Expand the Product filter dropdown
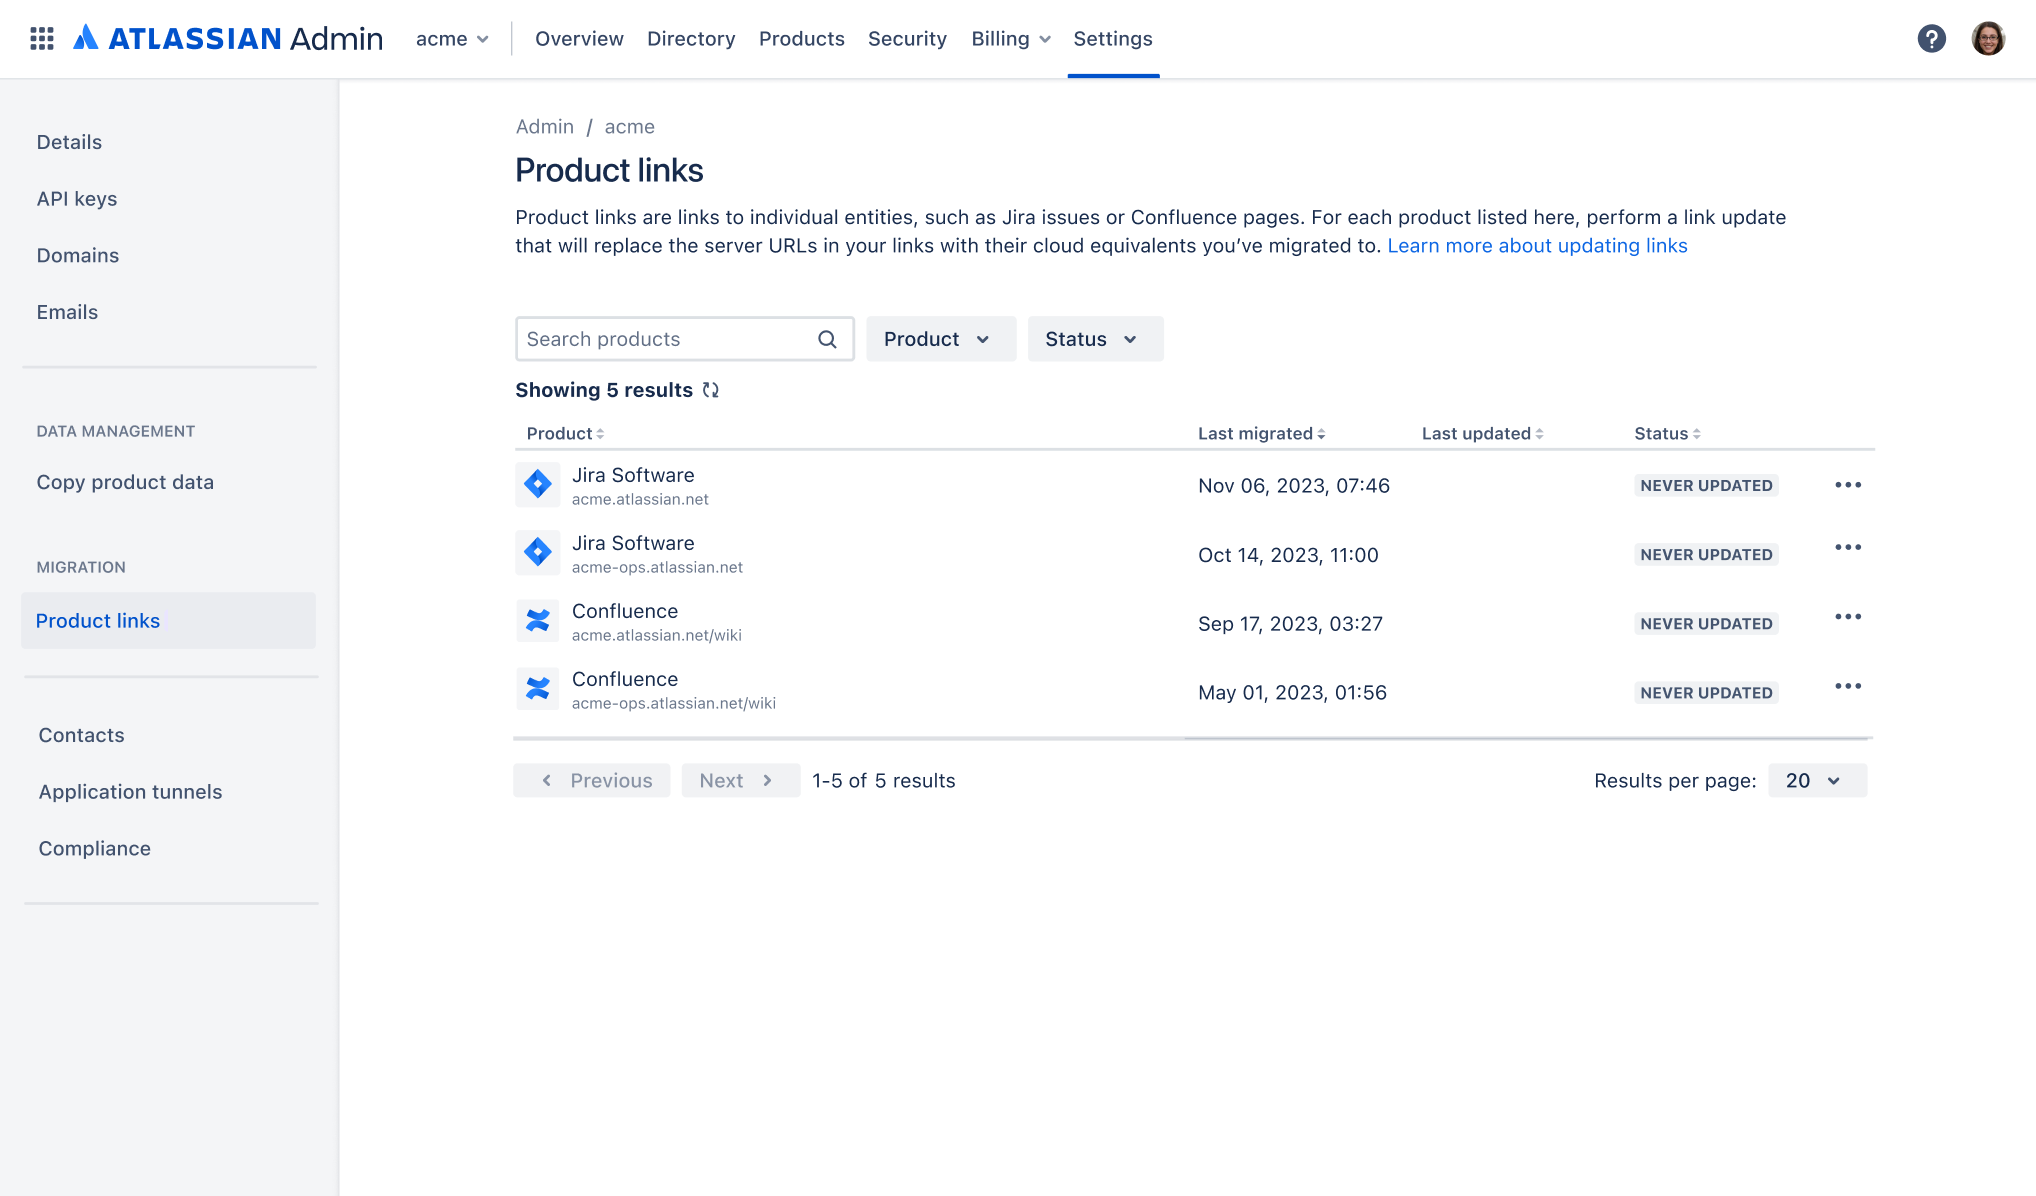Viewport: 2036px width, 1196px height. pyautogui.click(x=935, y=339)
